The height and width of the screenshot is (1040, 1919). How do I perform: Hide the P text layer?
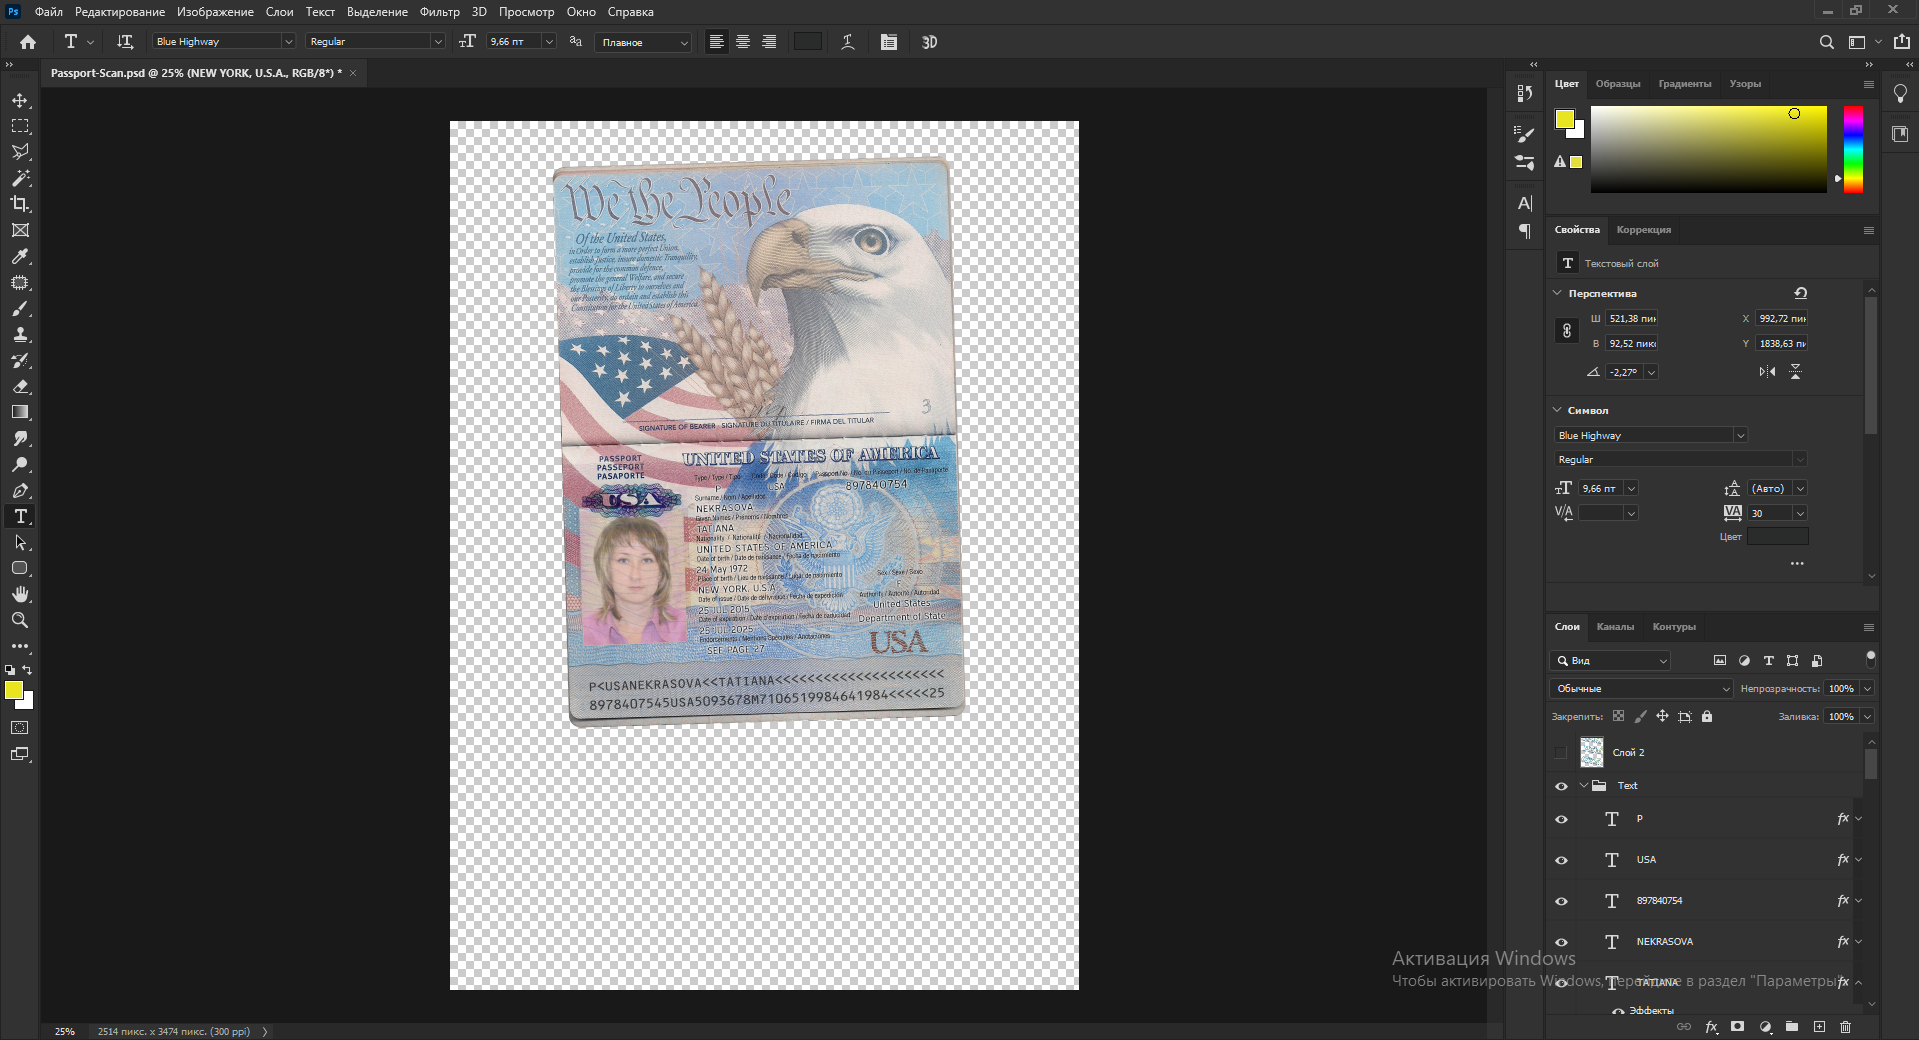[x=1561, y=819]
